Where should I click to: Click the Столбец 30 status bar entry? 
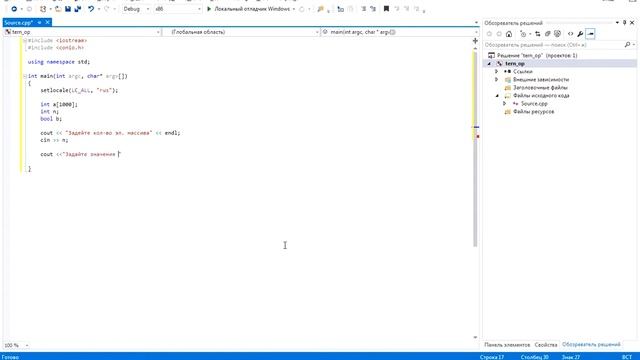pos(535,357)
